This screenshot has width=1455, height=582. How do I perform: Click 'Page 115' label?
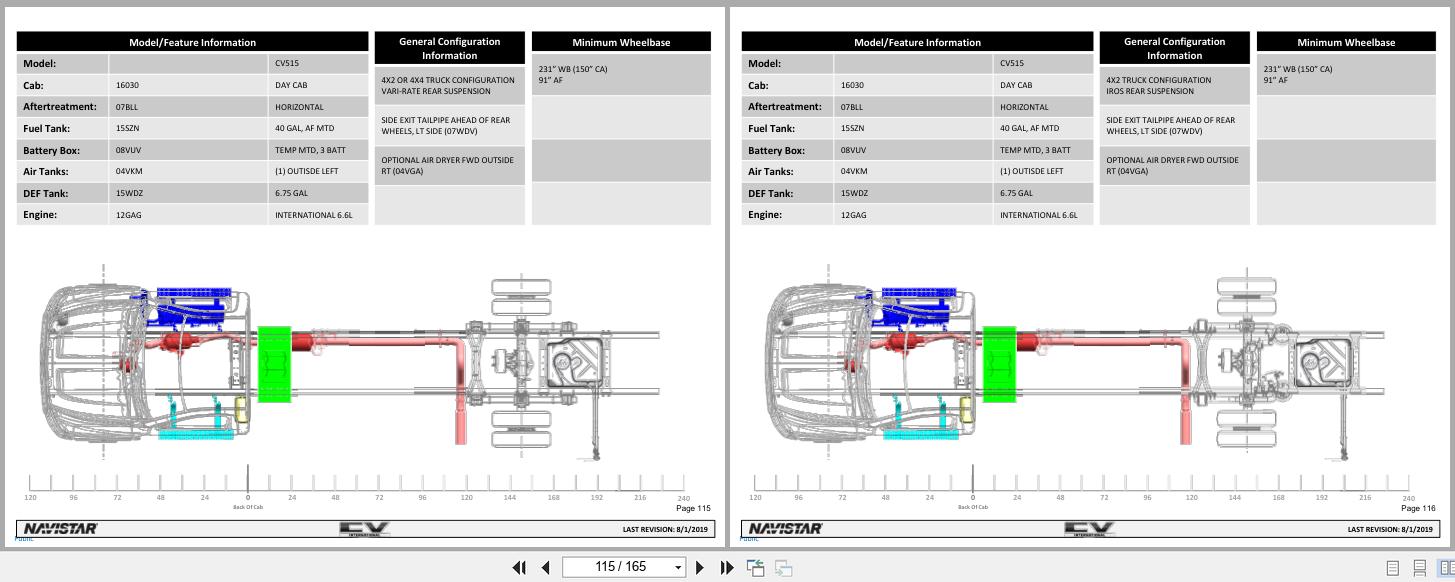point(693,508)
